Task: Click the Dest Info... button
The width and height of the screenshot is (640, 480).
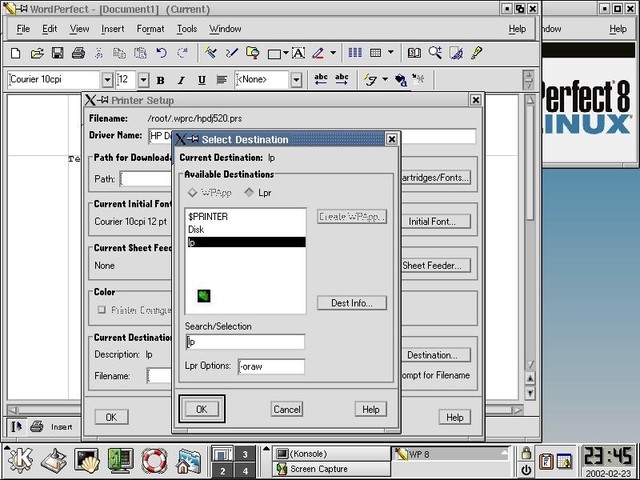Action: [351, 303]
